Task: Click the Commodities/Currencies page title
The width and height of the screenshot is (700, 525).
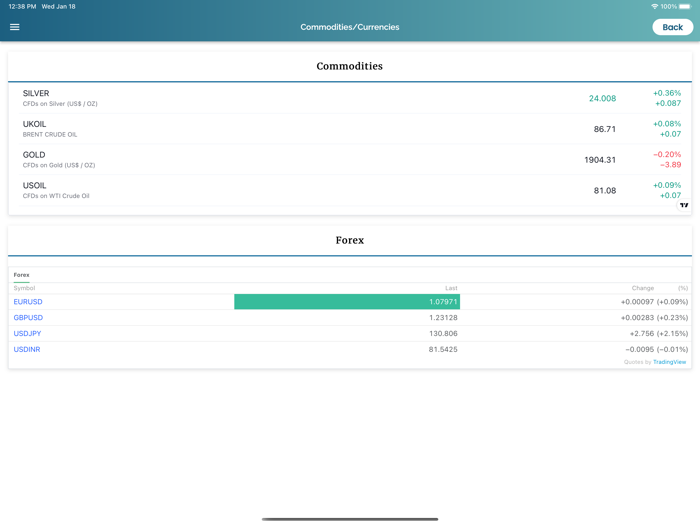Action: tap(350, 27)
